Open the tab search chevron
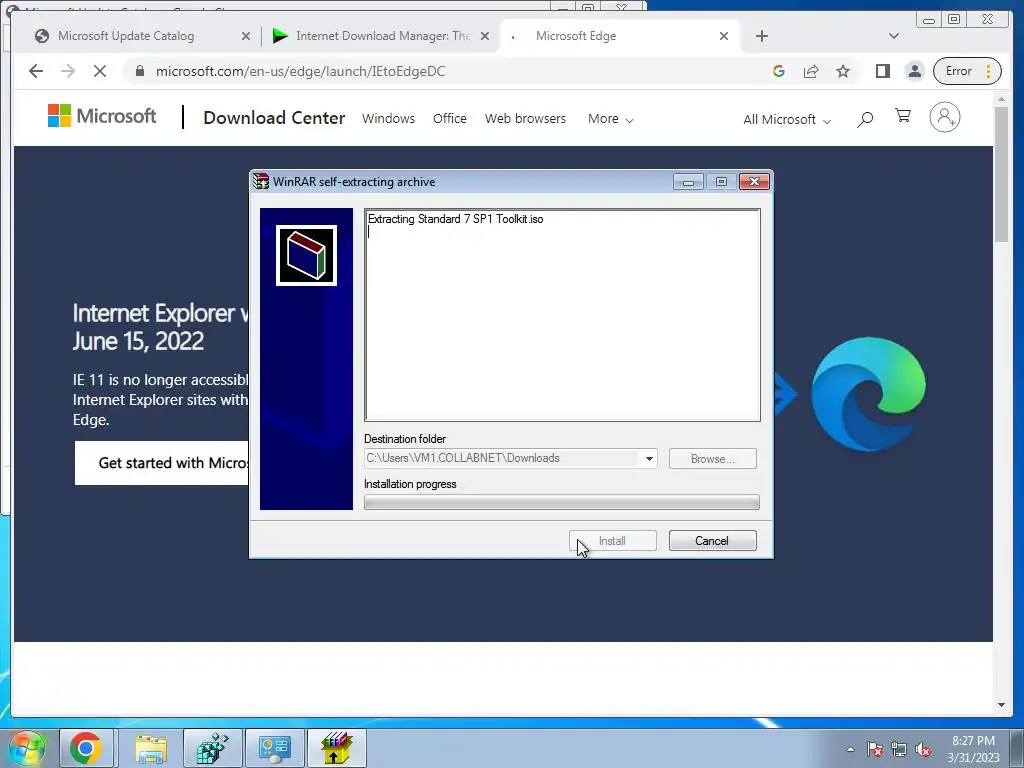This screenshot has width=1024, height=768. pos(894,36)
